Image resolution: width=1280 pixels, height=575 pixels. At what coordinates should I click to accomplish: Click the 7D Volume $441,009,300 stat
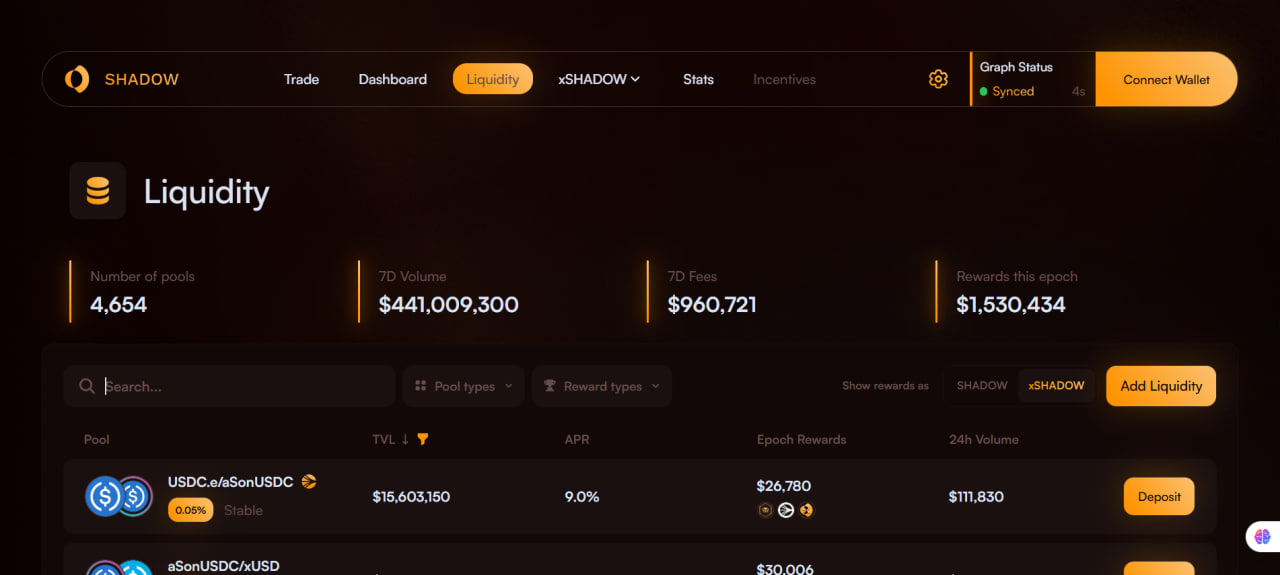click(448, 292)
